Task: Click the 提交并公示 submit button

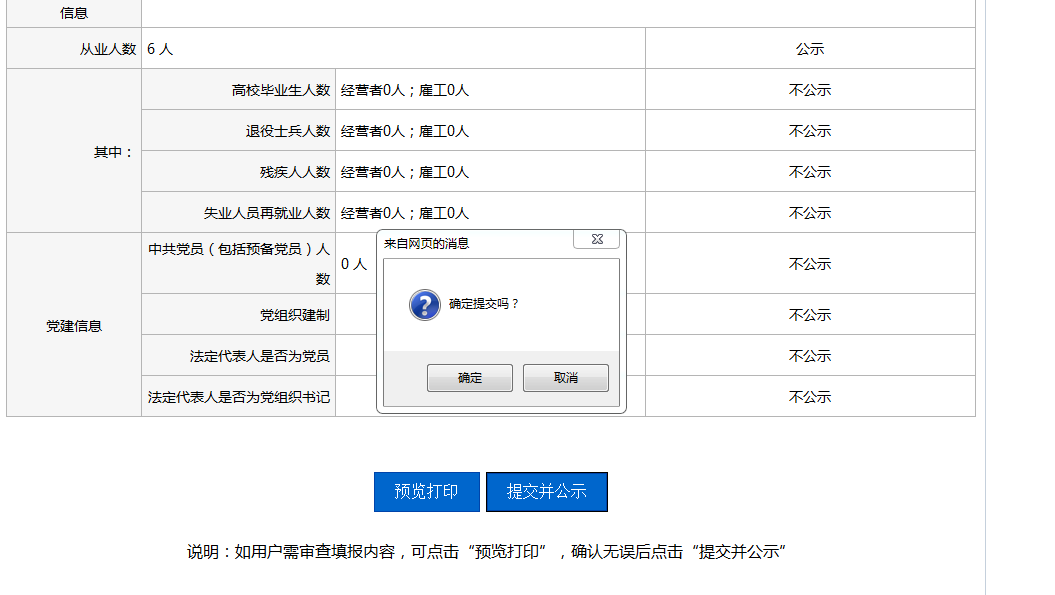Action: tap(547, 492)
